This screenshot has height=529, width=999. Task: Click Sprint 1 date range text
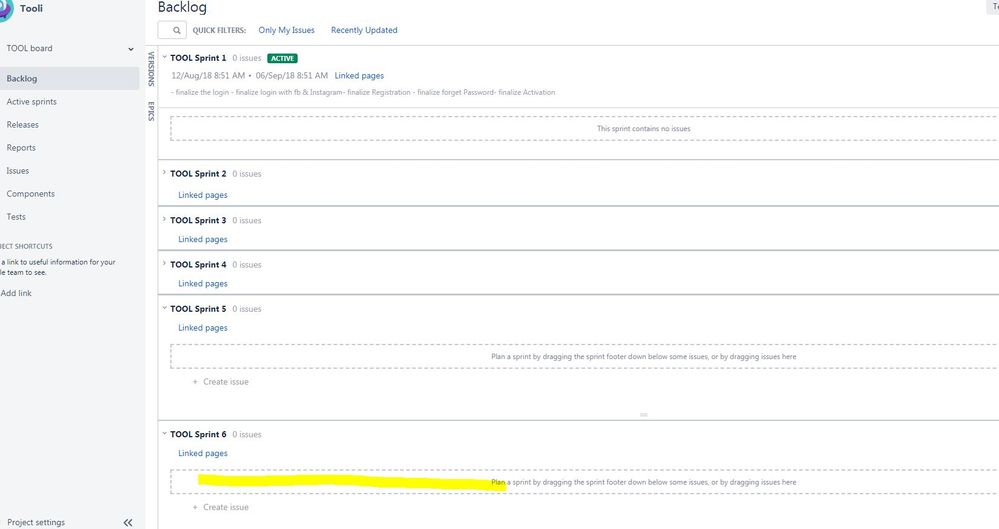[250, 75]
